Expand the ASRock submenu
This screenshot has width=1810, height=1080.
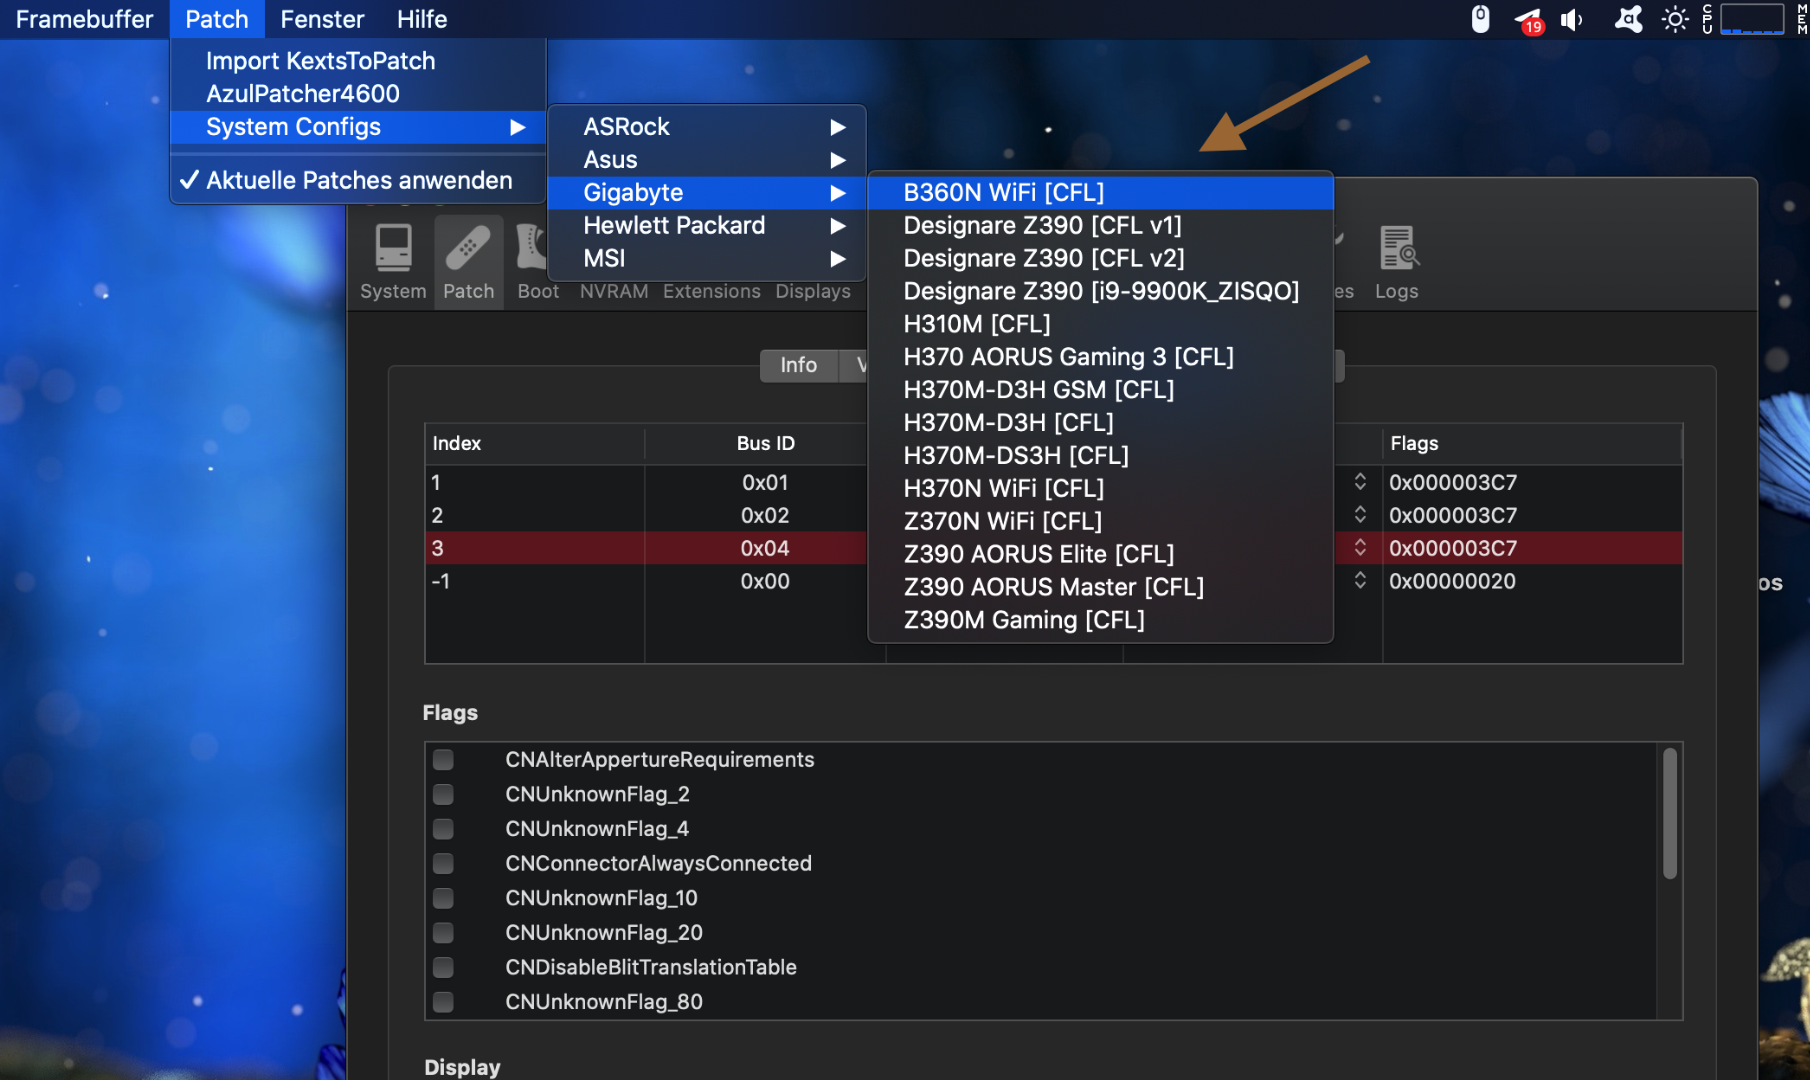(x=707, y=127)
